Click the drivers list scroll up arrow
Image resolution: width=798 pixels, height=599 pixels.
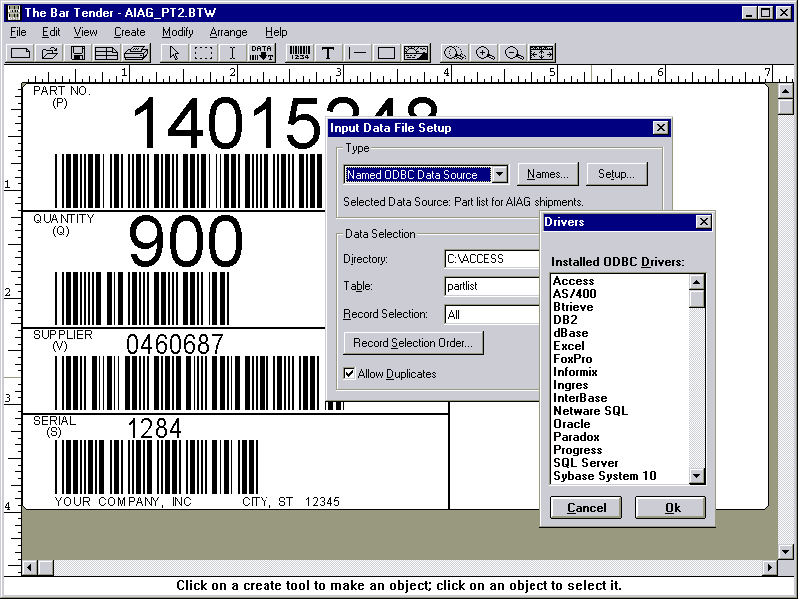(x=696, y=281)
